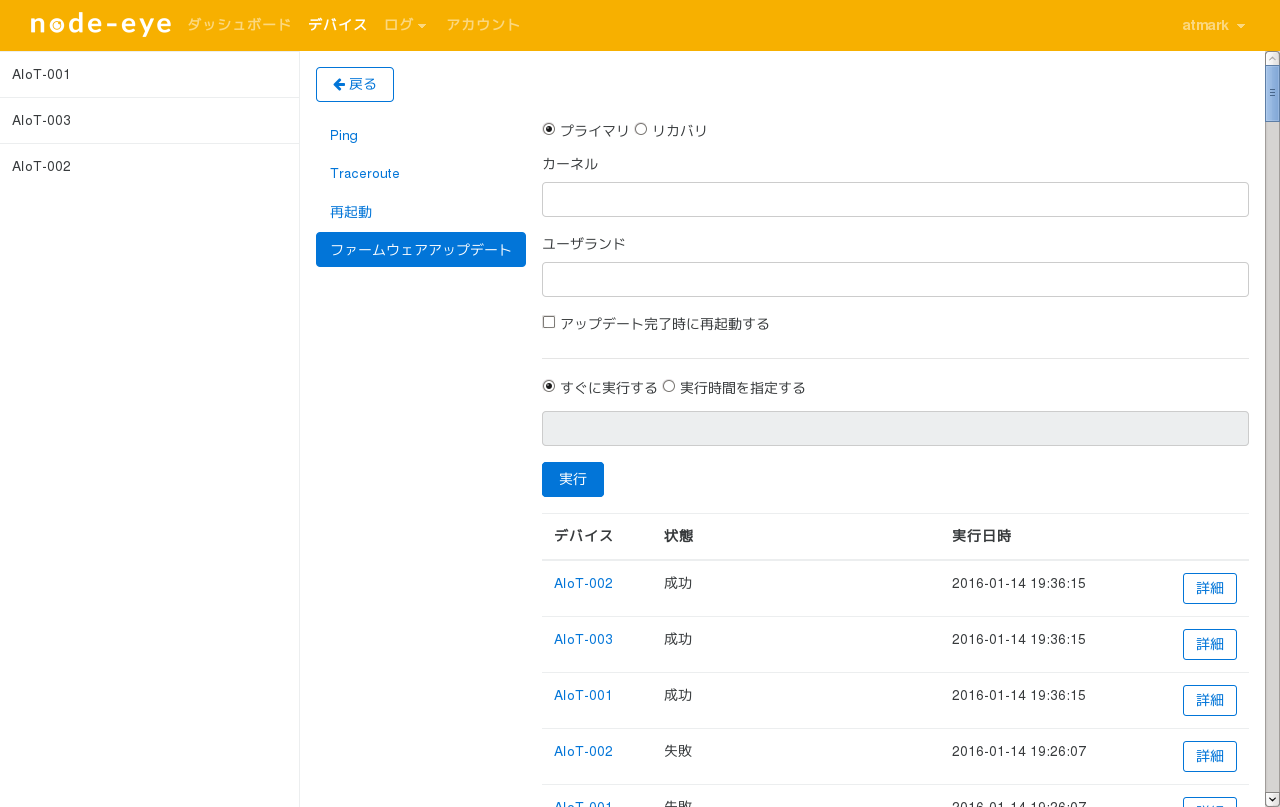The height and width of the screenshot is (807, 1280).
Task: Click 2016-01-14 19:26:07 in AIoT-002 row
Action: [1019, 751]
